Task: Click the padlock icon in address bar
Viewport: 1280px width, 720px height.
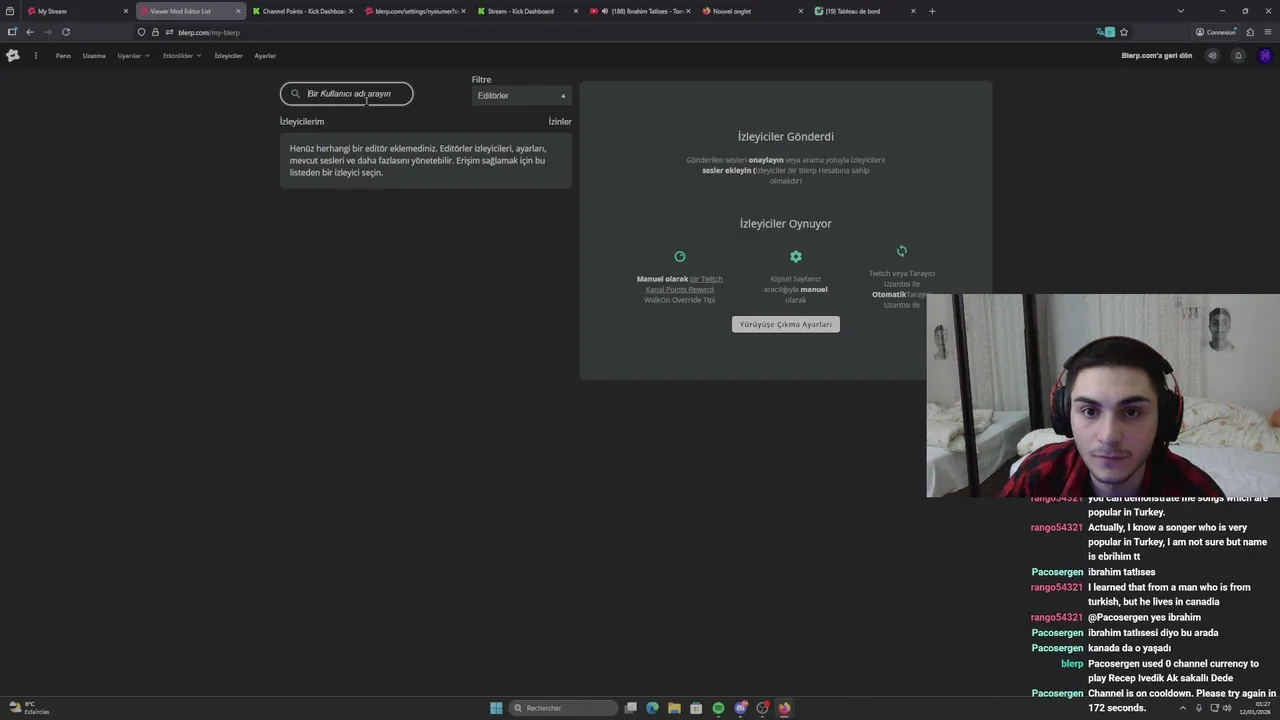Action: [155, 32]
